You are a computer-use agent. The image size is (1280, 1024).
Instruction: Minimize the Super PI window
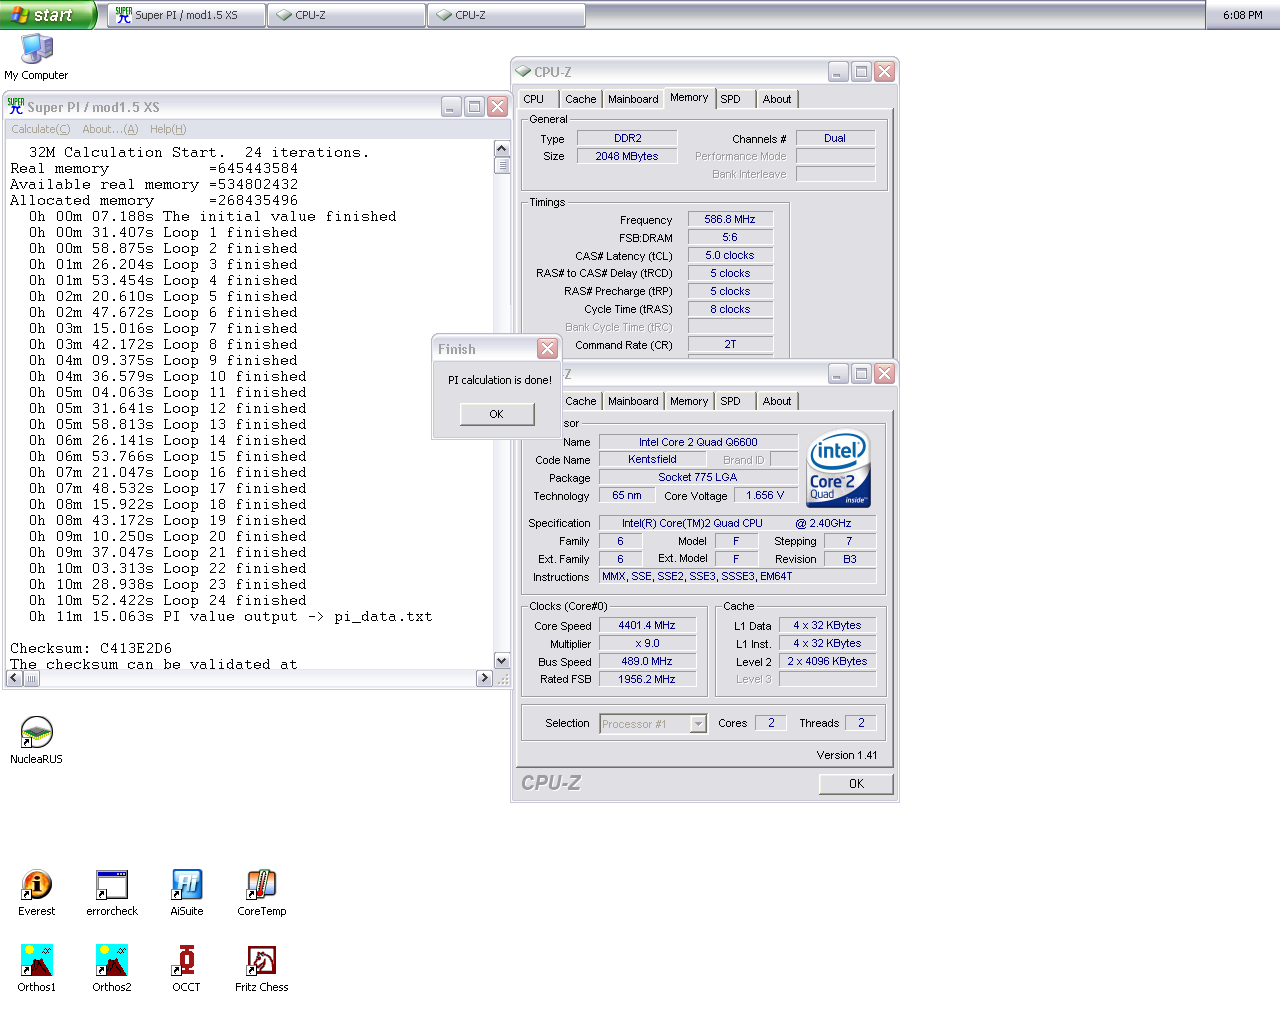pos(451,107)
